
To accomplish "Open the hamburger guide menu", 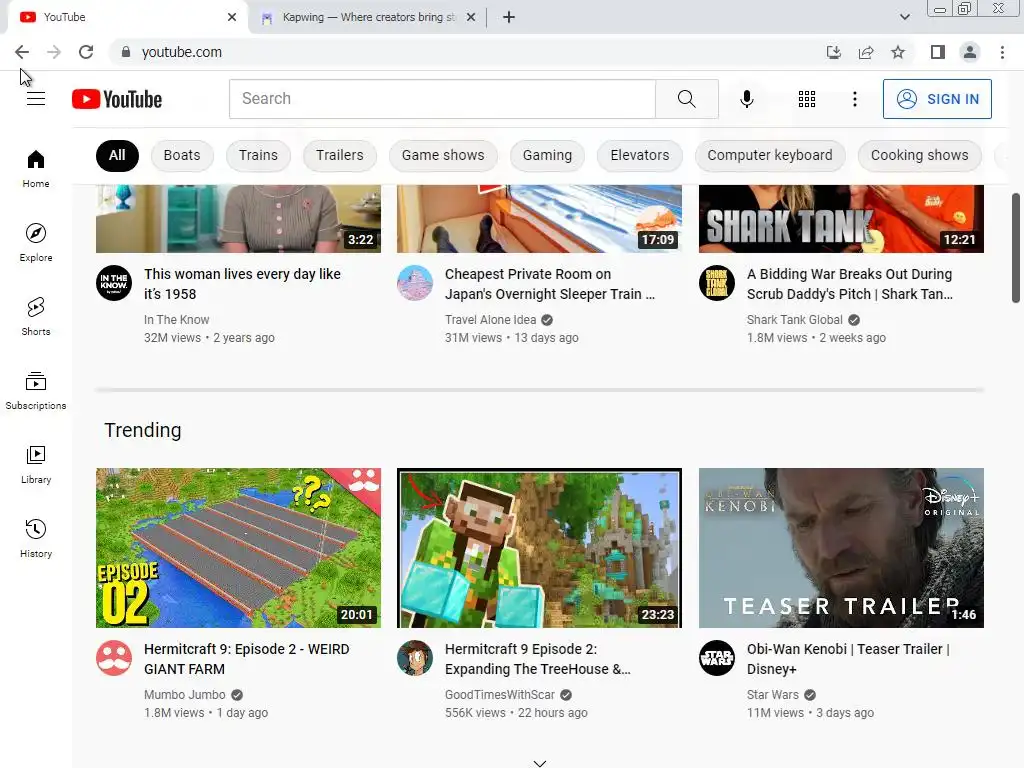I will [x=36, y=99].
